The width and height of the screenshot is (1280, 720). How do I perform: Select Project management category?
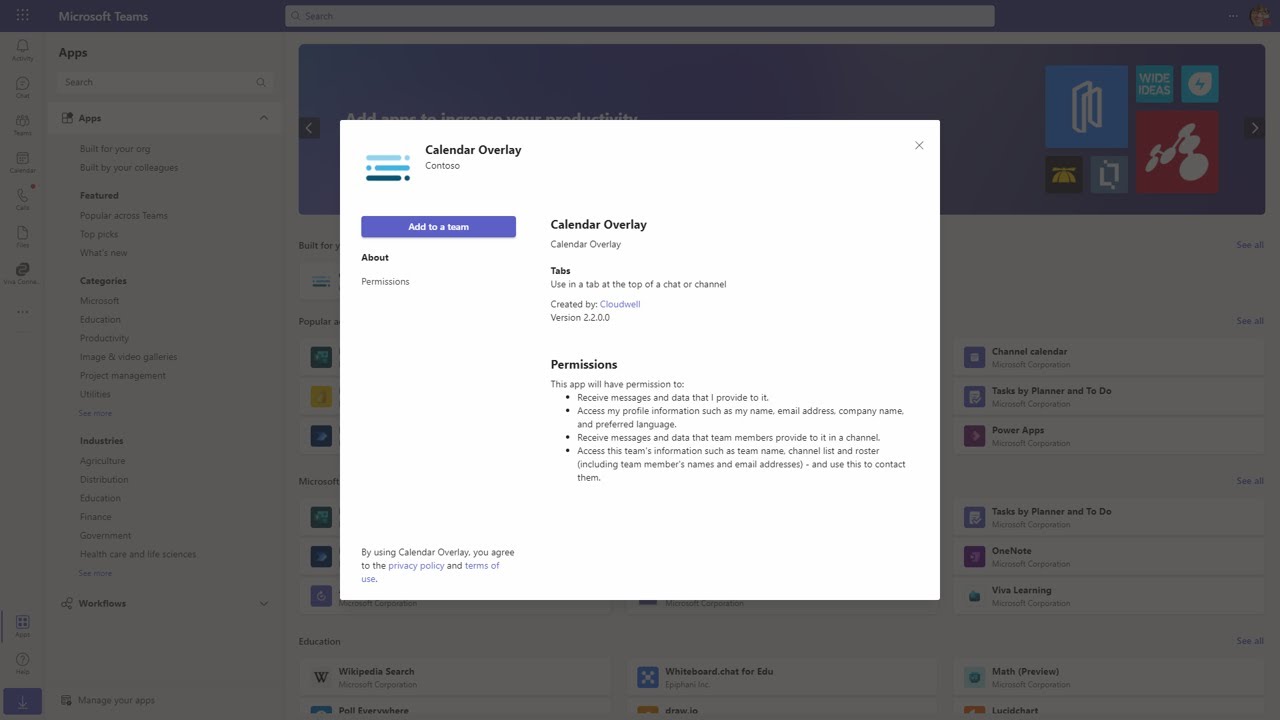123,376
